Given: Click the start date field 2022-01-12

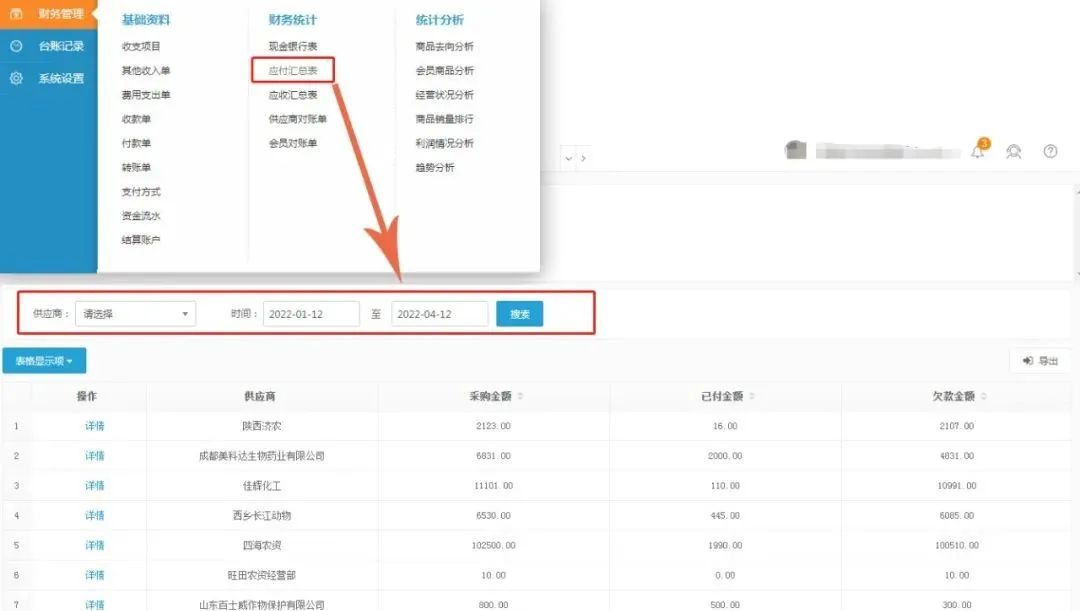Looking at the screenshot, I should click(311, 314).
